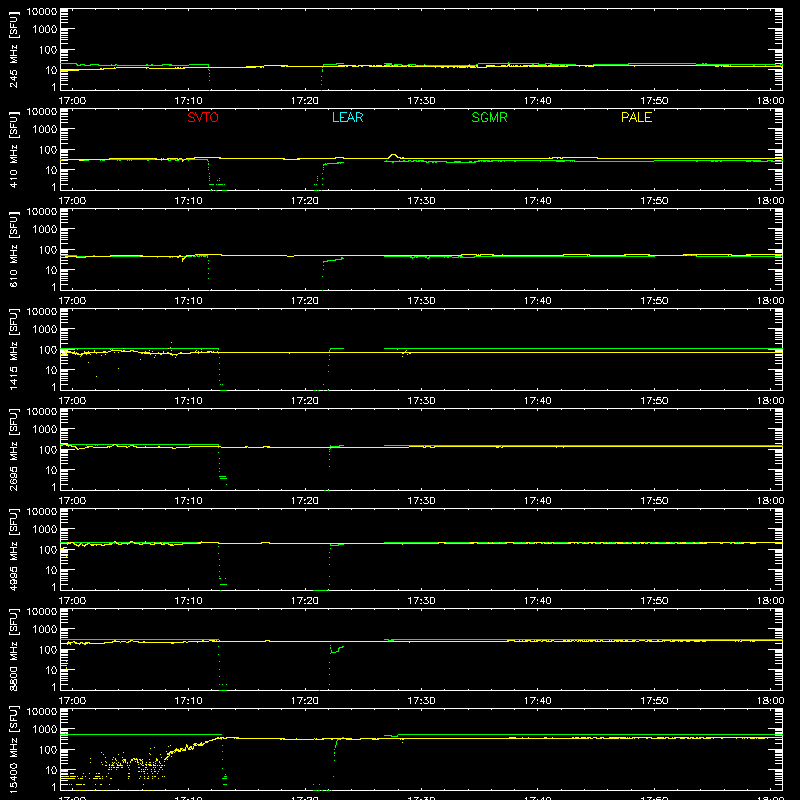The height and width of the screenshot is (800, 800).
Task: Select the 2695 MHz [SFU] axis title
Action: click(14, 450)
